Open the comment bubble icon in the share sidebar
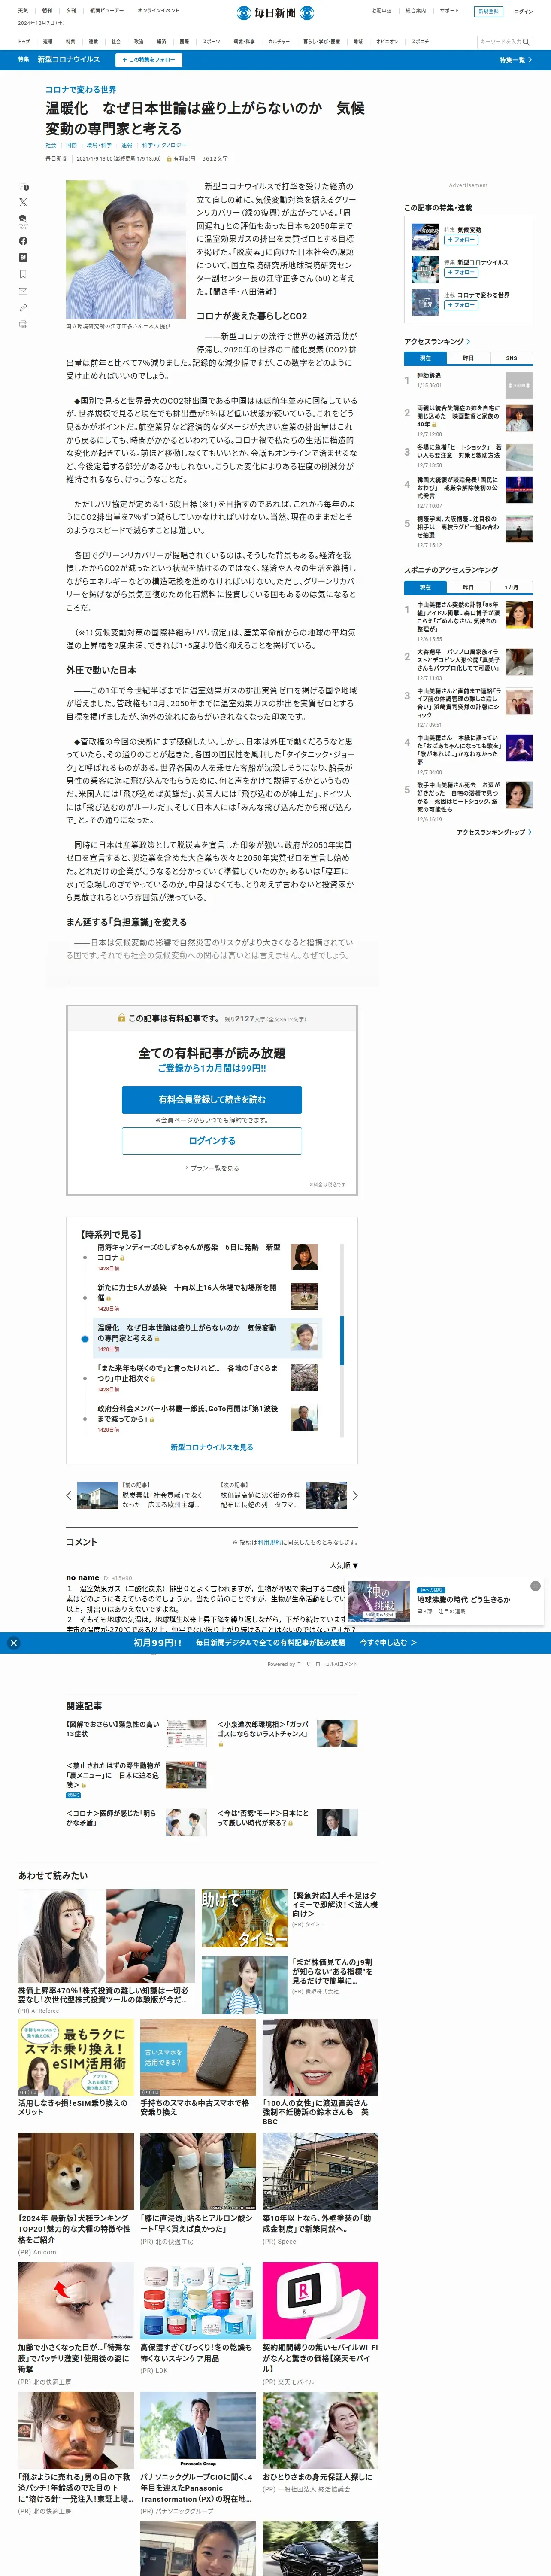 click(x=23, y=186)
